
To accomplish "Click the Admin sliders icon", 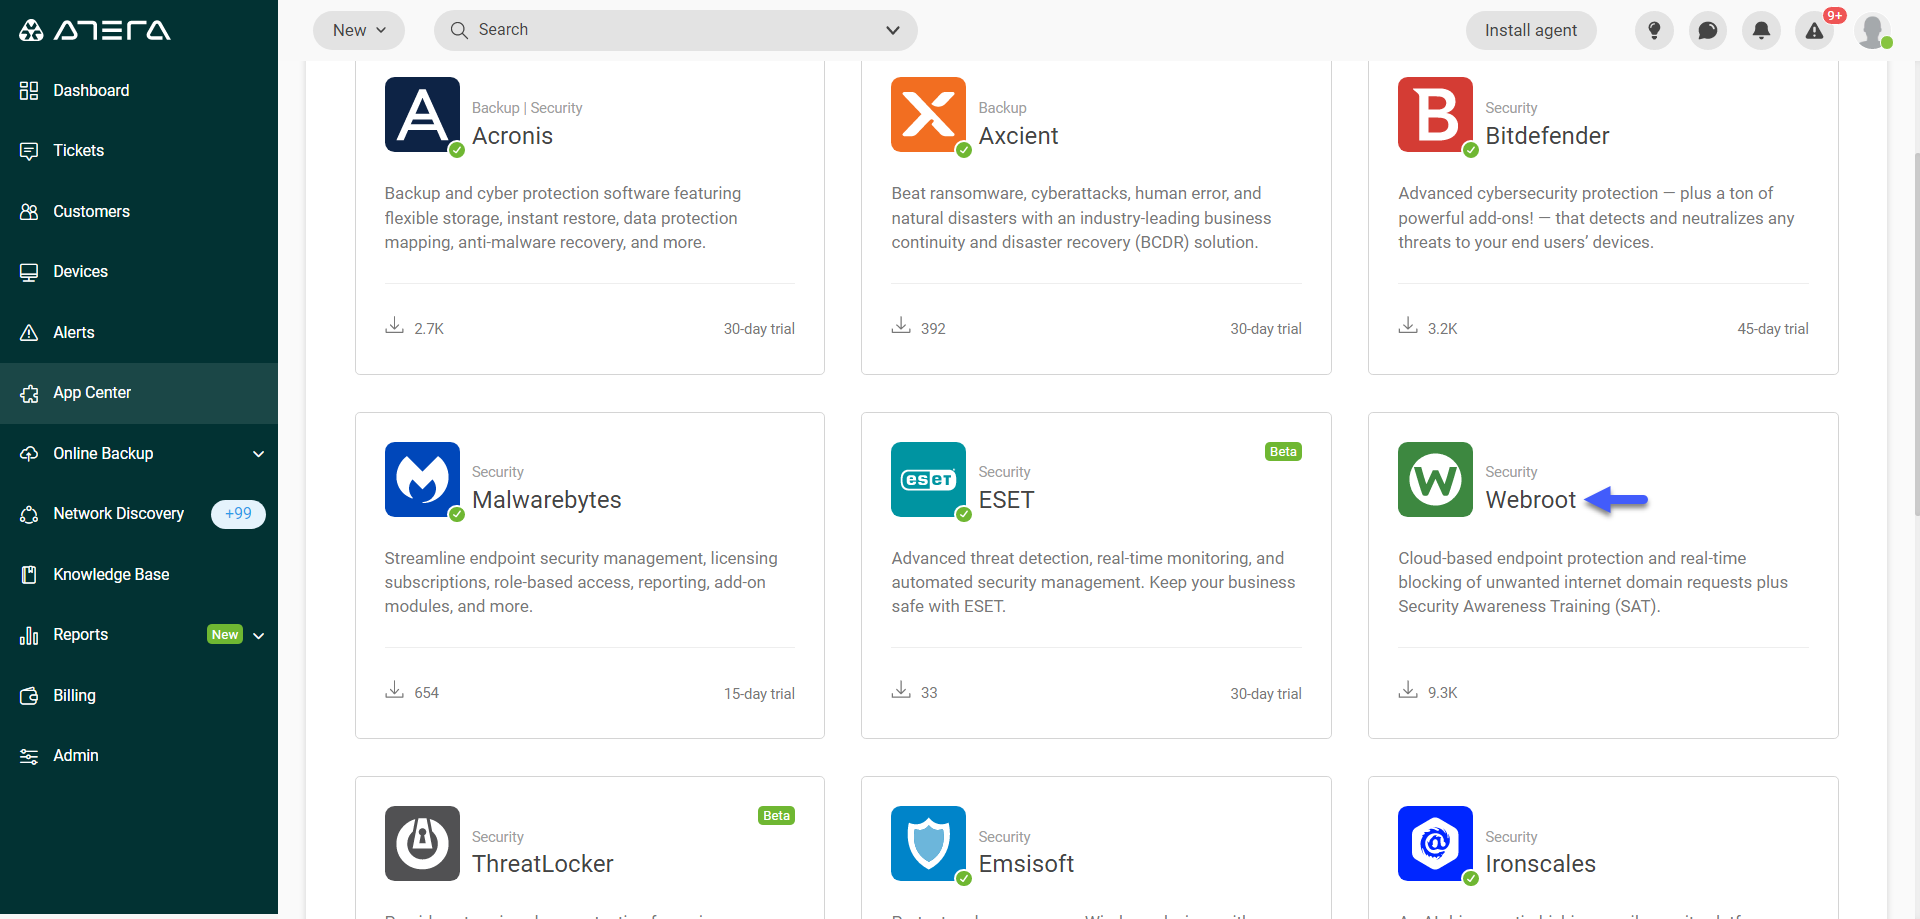I will (x=29, y=757).
